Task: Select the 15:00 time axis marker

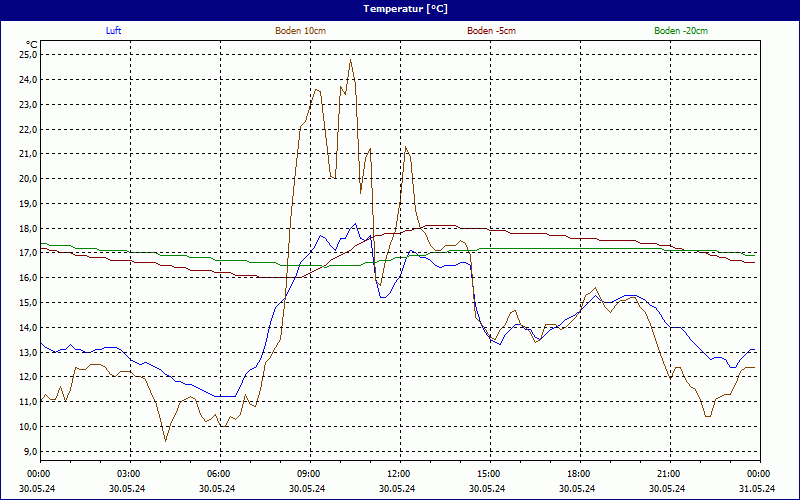Action: click(x=489, y=474)
